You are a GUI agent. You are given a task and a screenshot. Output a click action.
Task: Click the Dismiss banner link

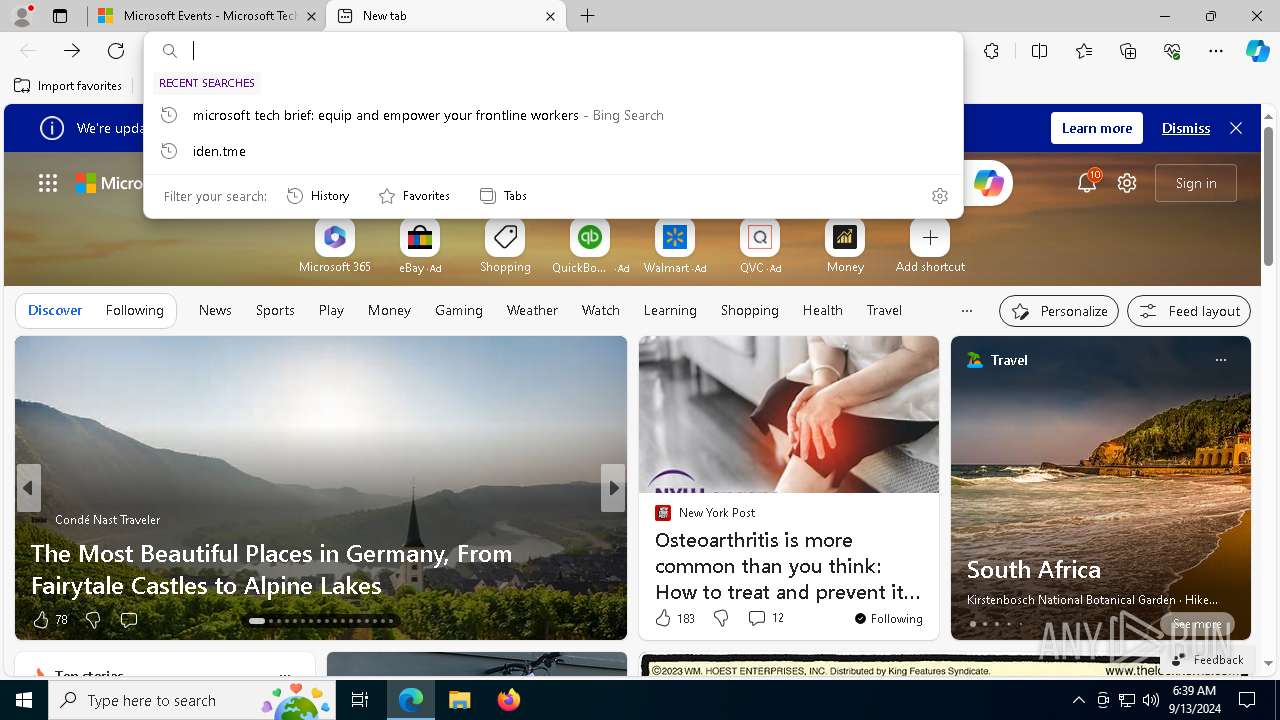1186,128
